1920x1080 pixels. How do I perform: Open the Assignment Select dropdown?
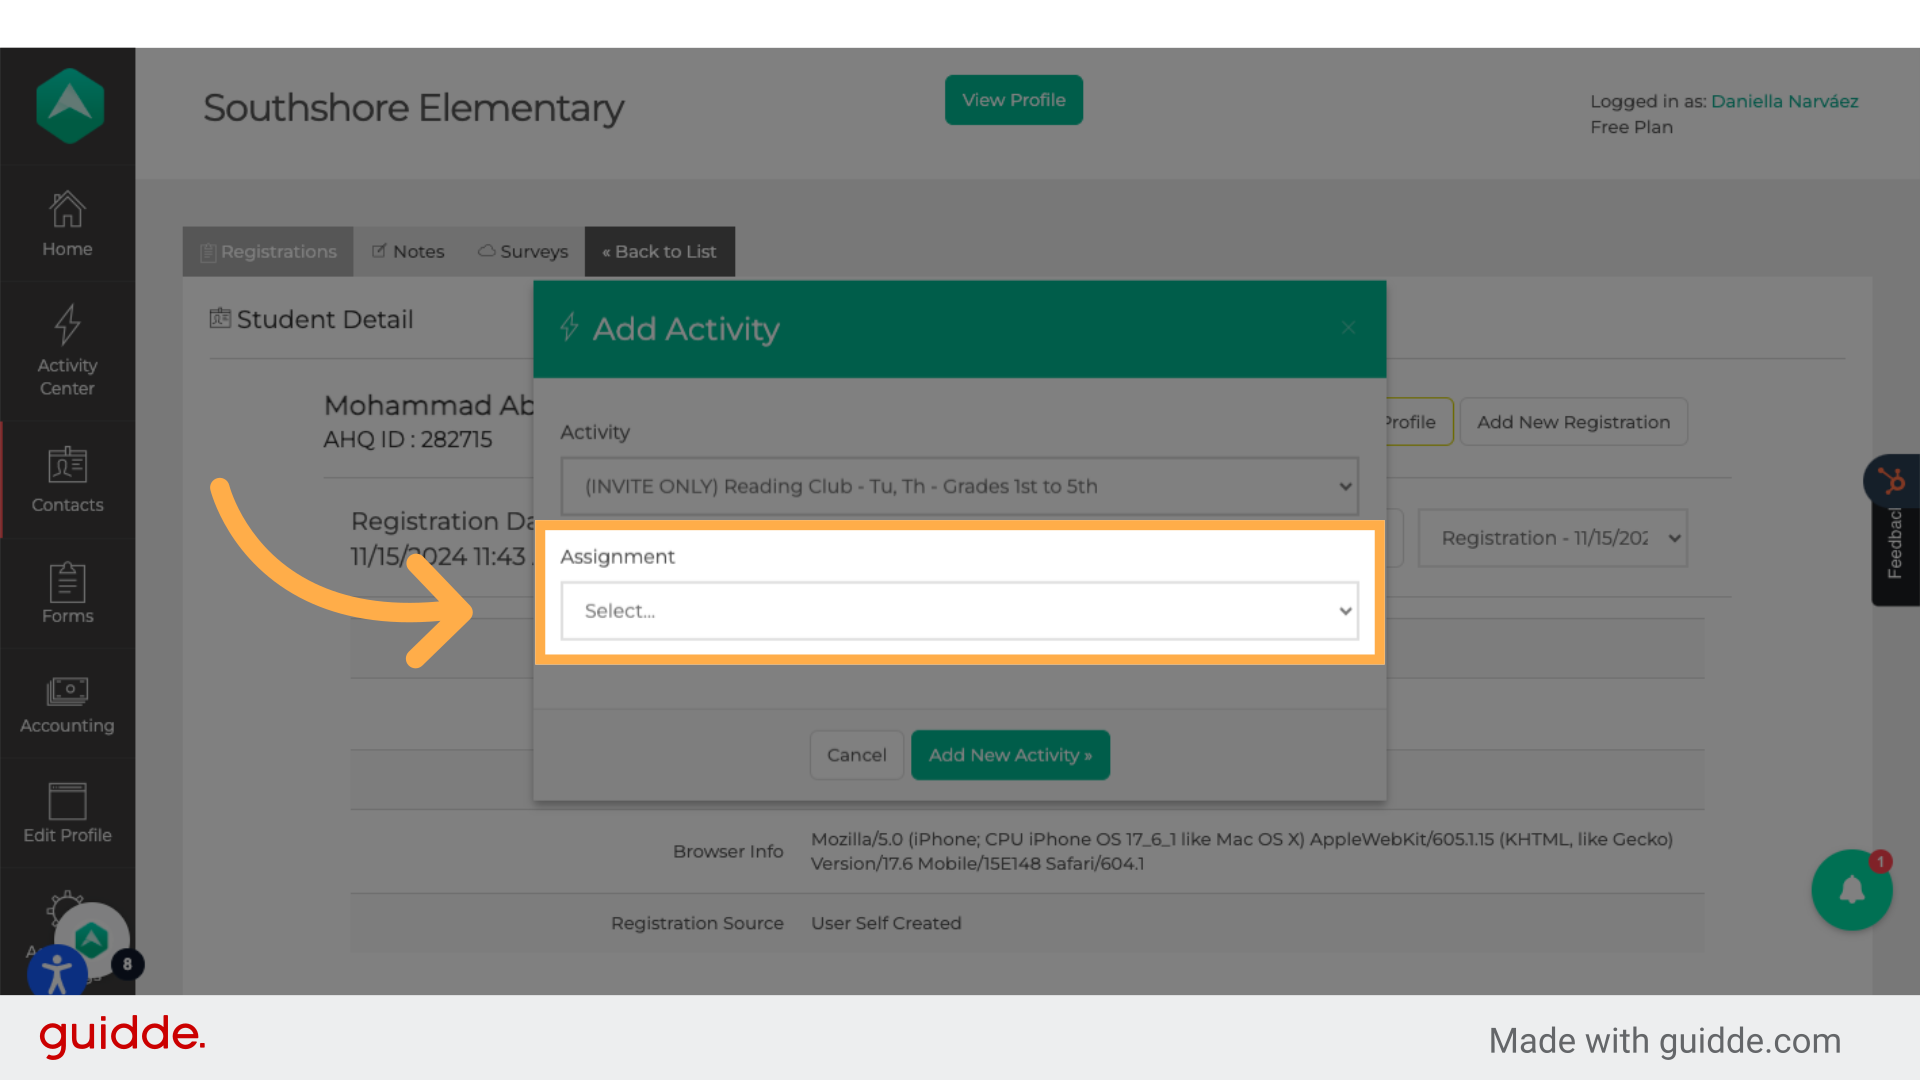coord(959,610)
